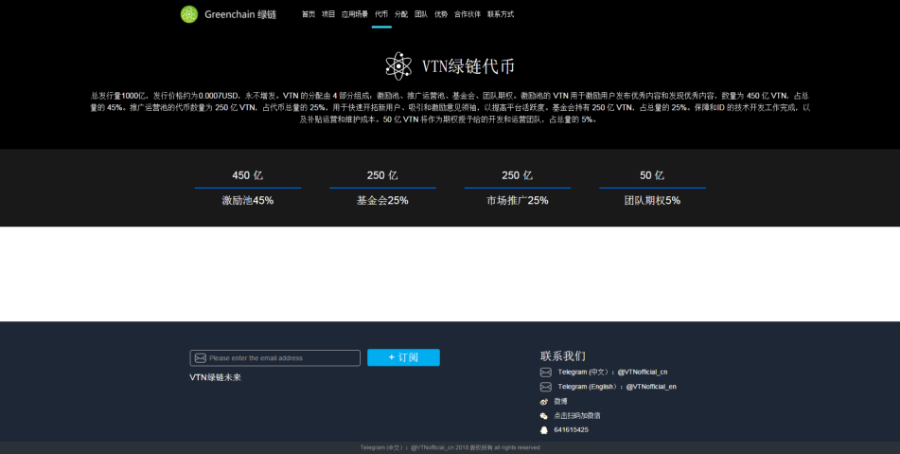Screen dimensions: 900x454
Task: Click the 基金会25% label
Action: pos(382,200)
